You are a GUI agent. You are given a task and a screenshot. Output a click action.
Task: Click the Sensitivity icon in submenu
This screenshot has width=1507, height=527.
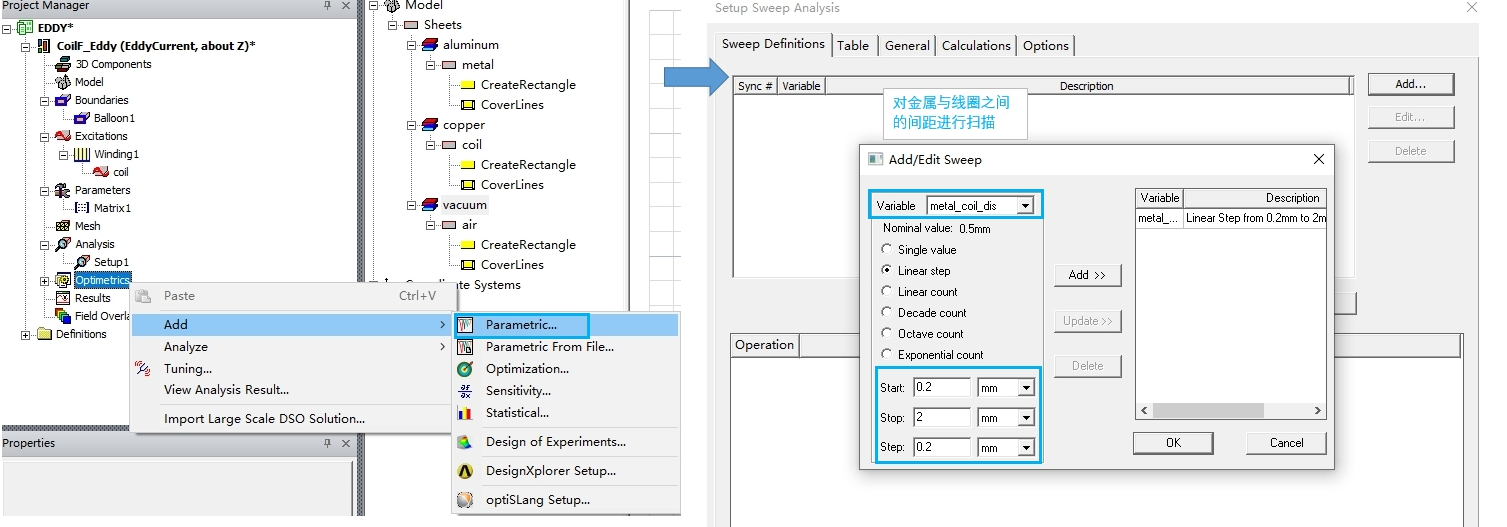pos(465,391)
